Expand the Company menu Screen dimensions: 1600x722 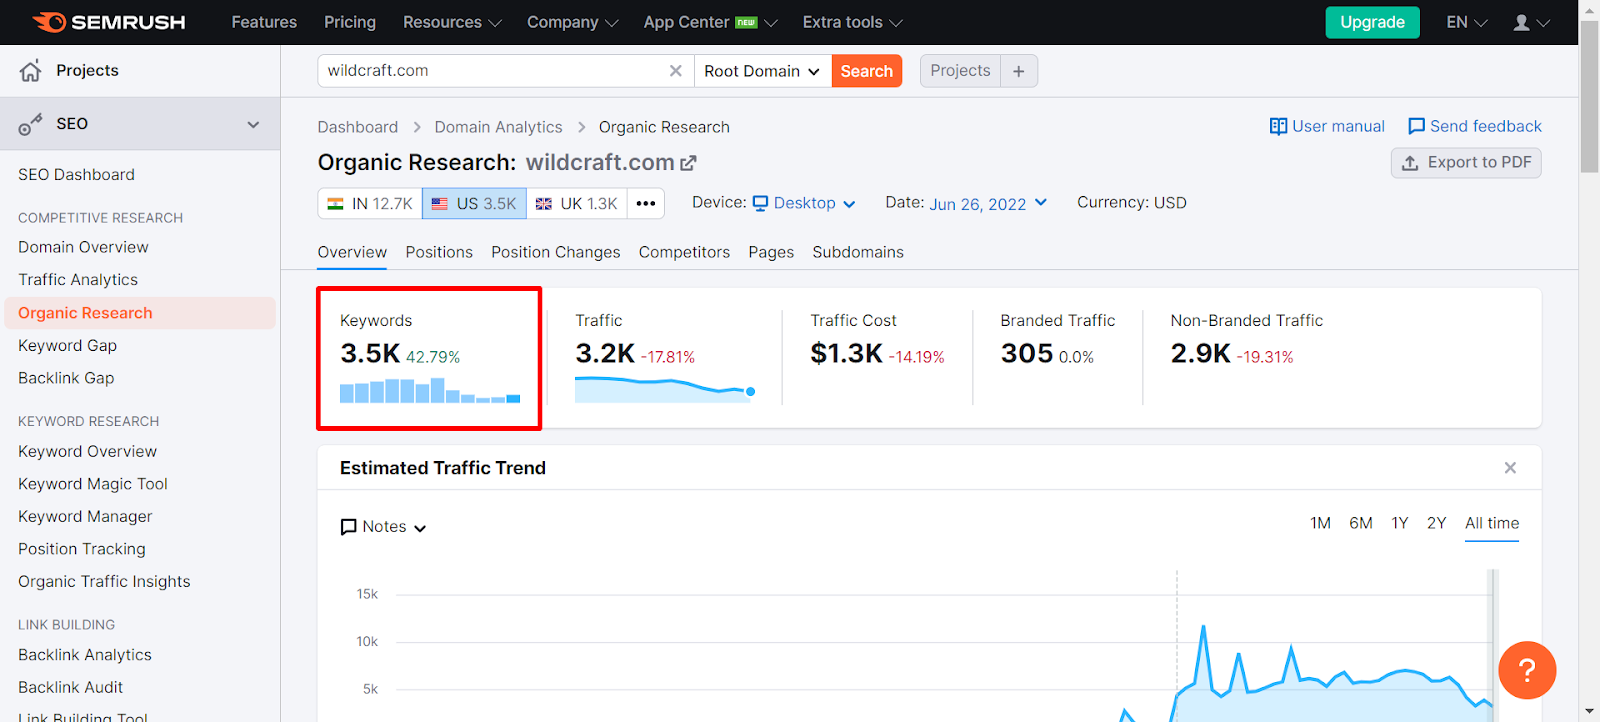573,22
